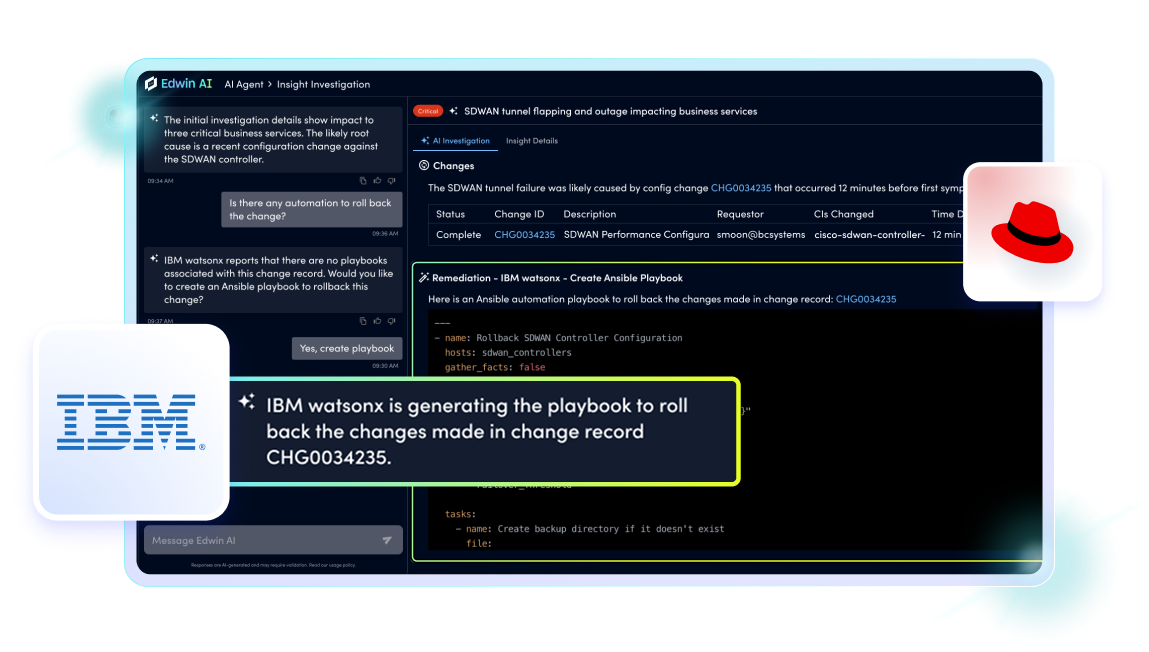Screen dimensions: 1149x652
Task: Open CHG0034235 link in the remediation description
Action: (865, 299)
